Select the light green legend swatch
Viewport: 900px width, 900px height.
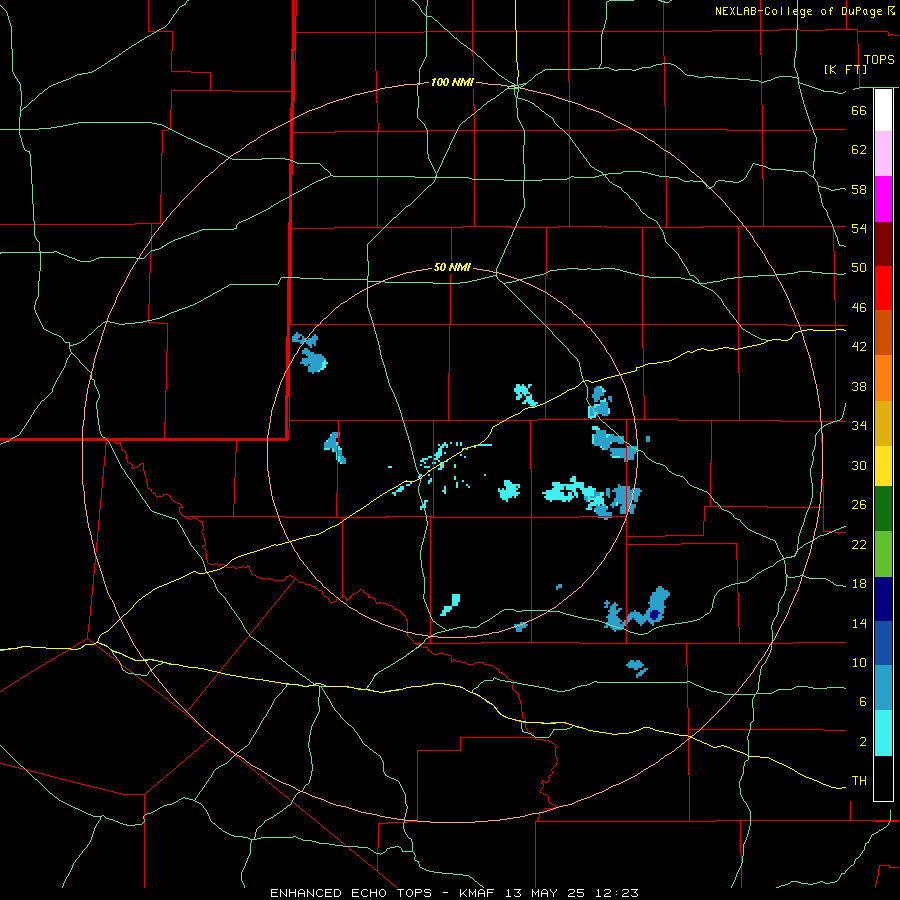[883, 554]
